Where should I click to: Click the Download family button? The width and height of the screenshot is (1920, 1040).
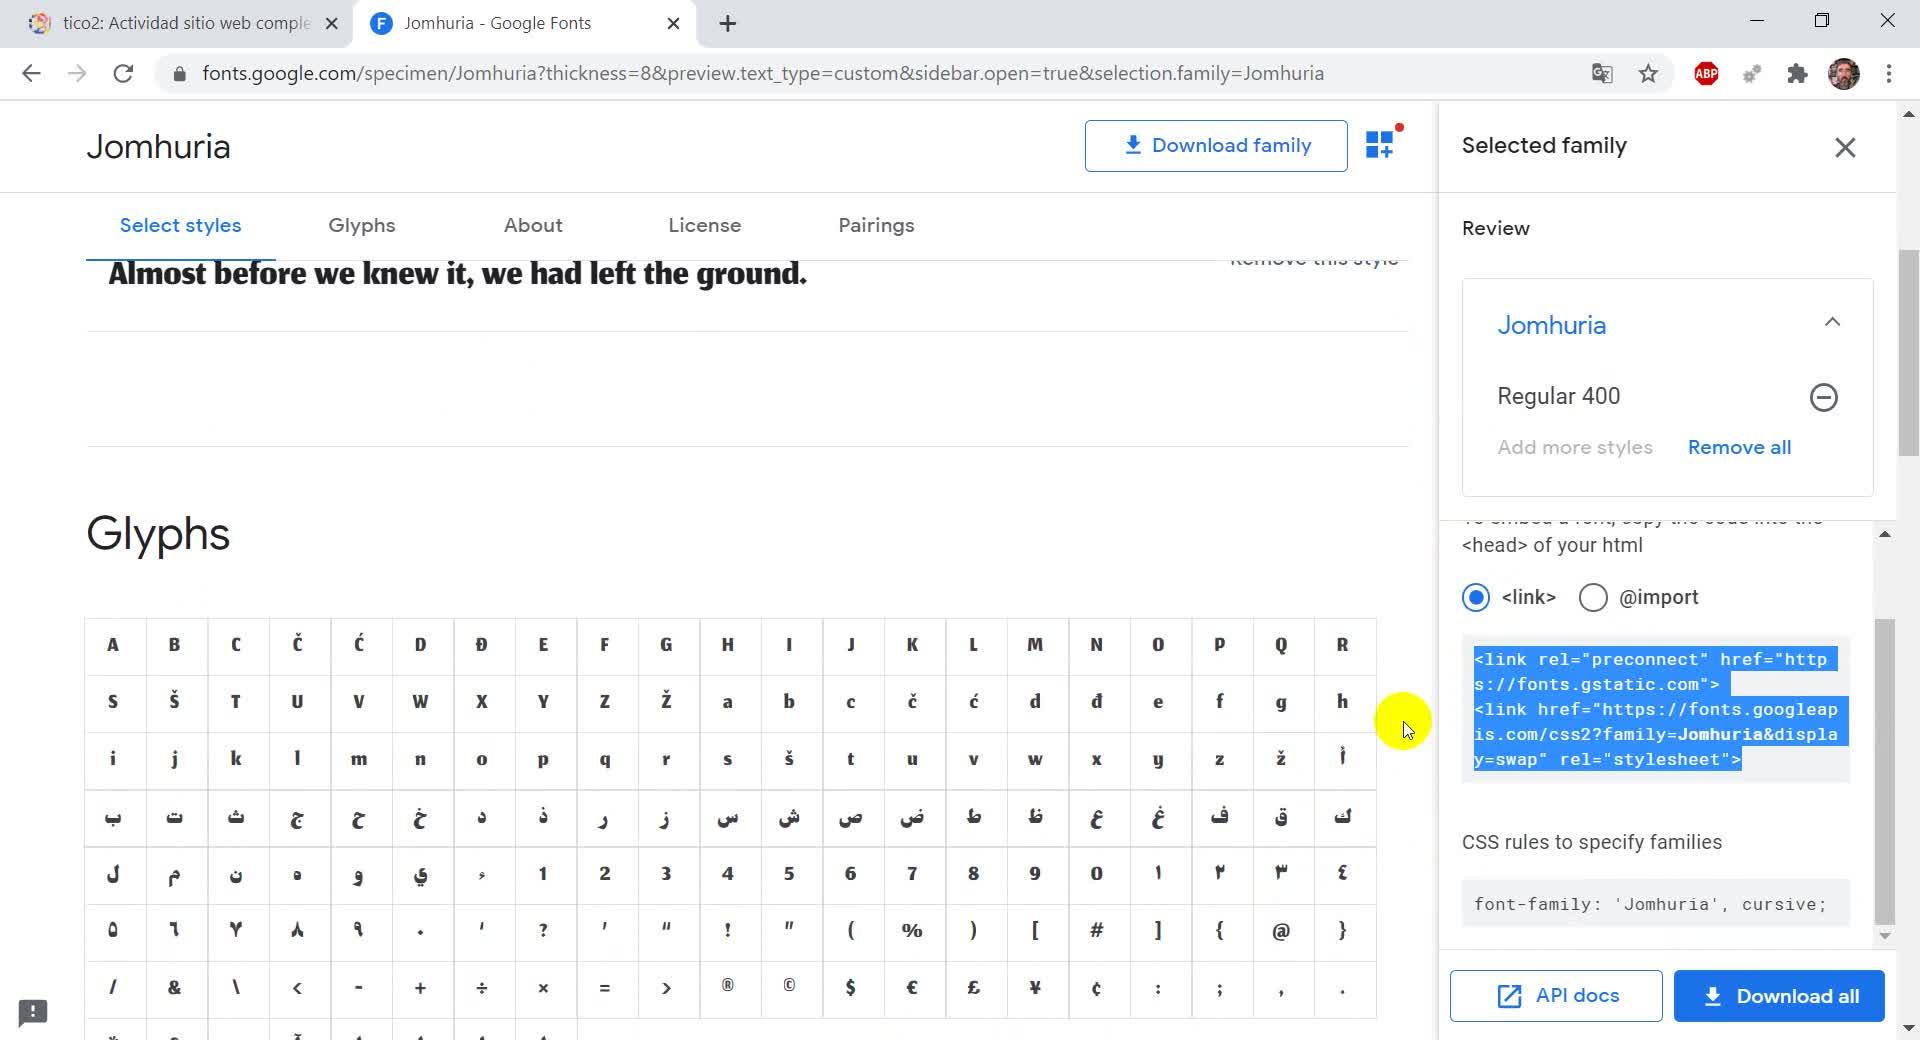[x=1216, y=146]
